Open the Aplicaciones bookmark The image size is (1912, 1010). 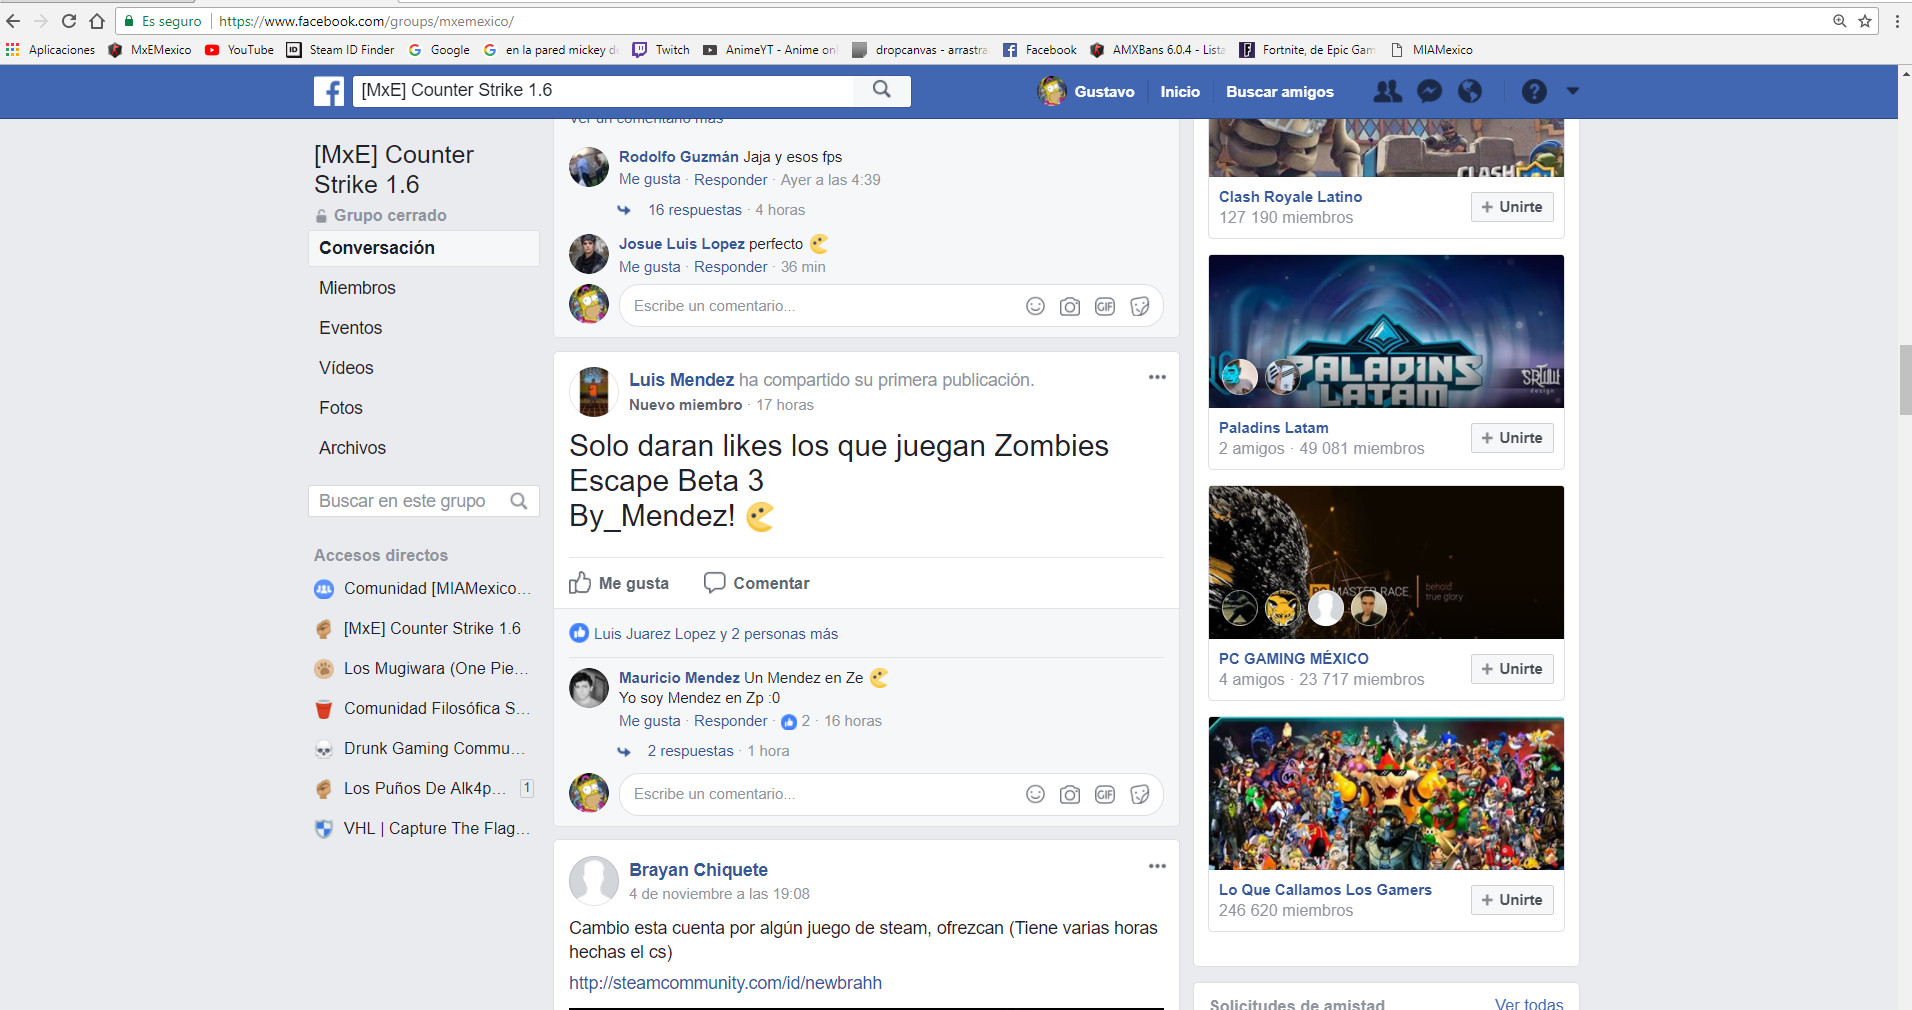click(51, 50)
